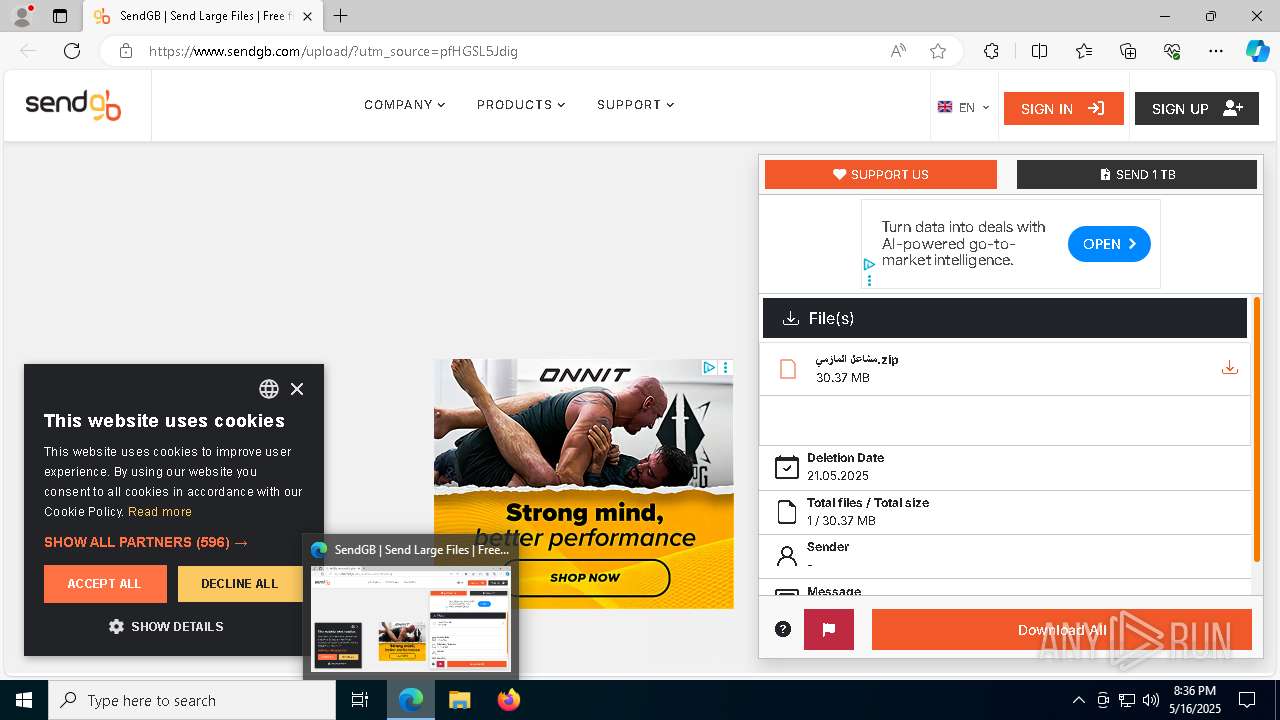This screenshot has width=1280, height=720.
Task: Click the taskbar search box
Action: pos(192,700)
